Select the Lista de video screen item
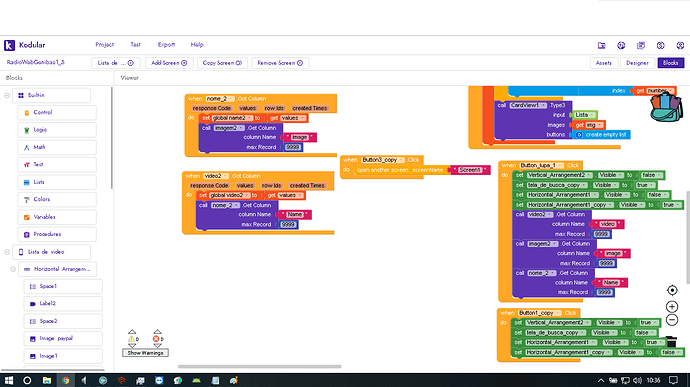This screenshot has width=690, height=387. 51,252
